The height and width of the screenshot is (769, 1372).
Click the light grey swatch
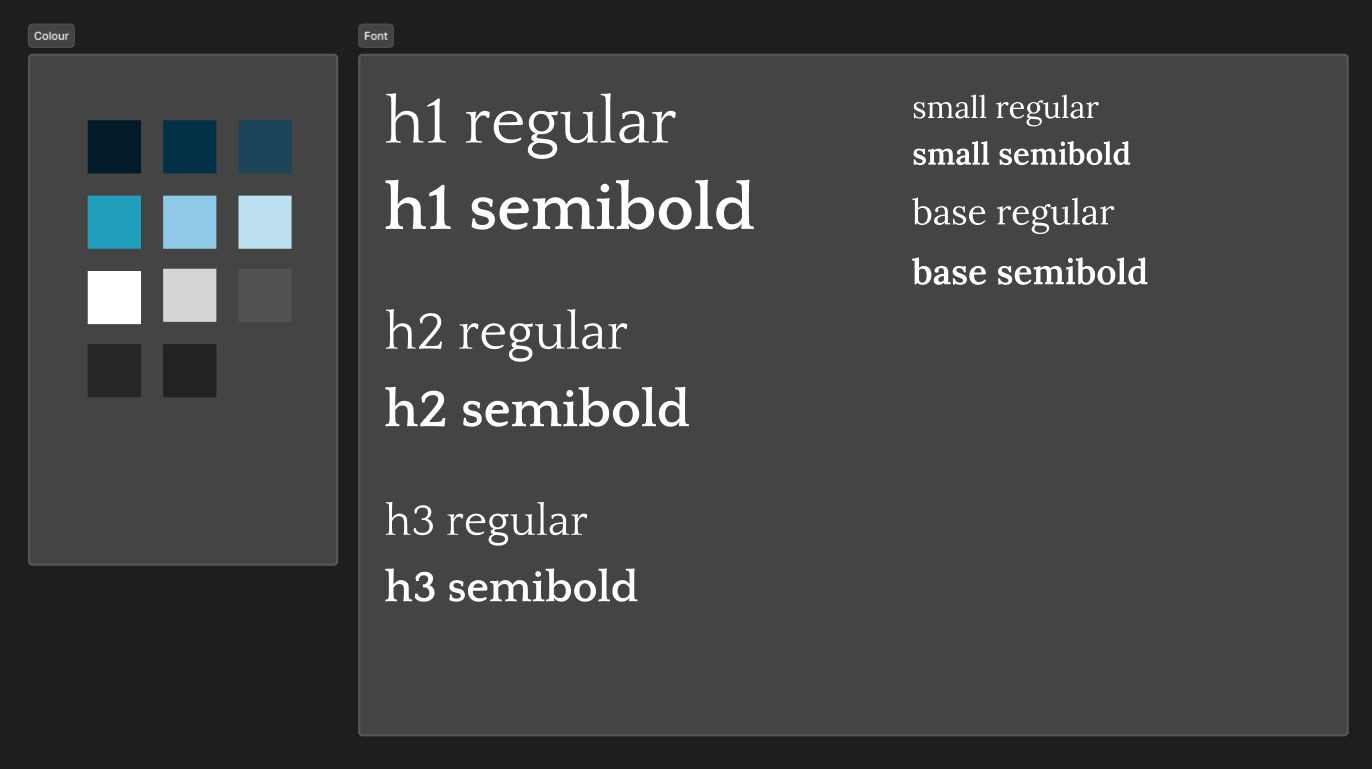[x=189, y=296]
